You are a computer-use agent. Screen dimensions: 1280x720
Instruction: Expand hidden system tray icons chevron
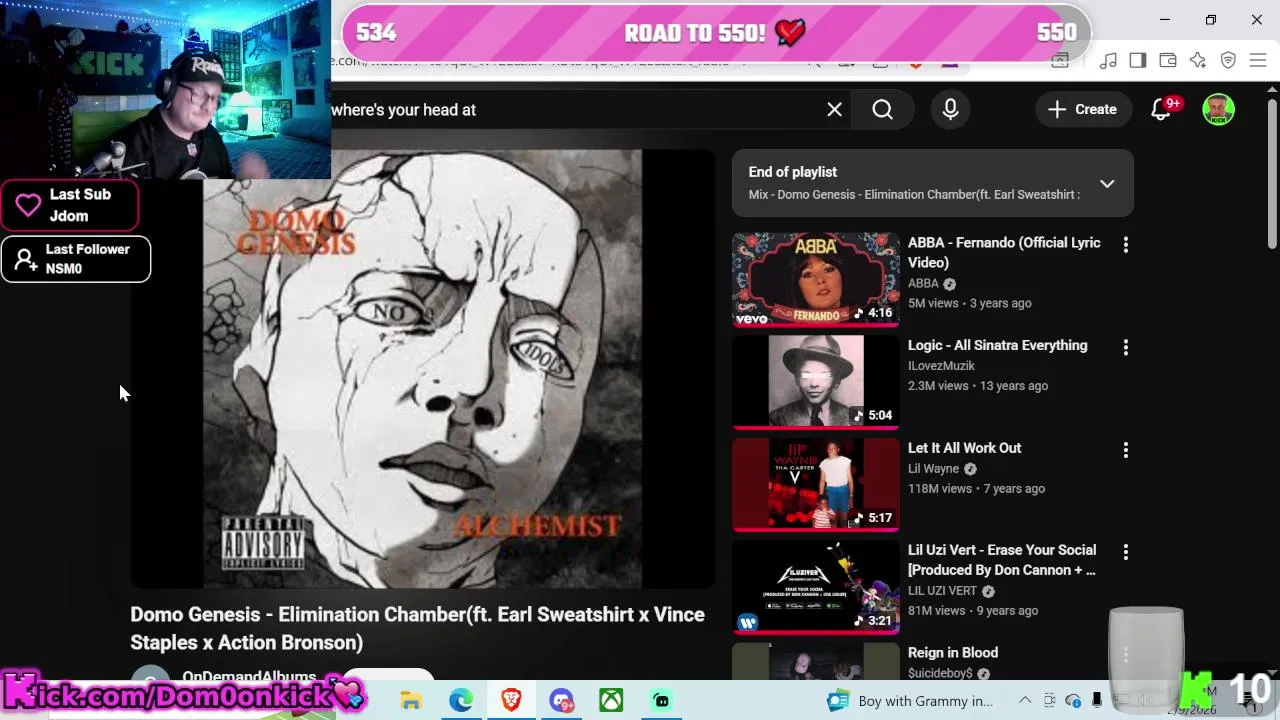1025,701
